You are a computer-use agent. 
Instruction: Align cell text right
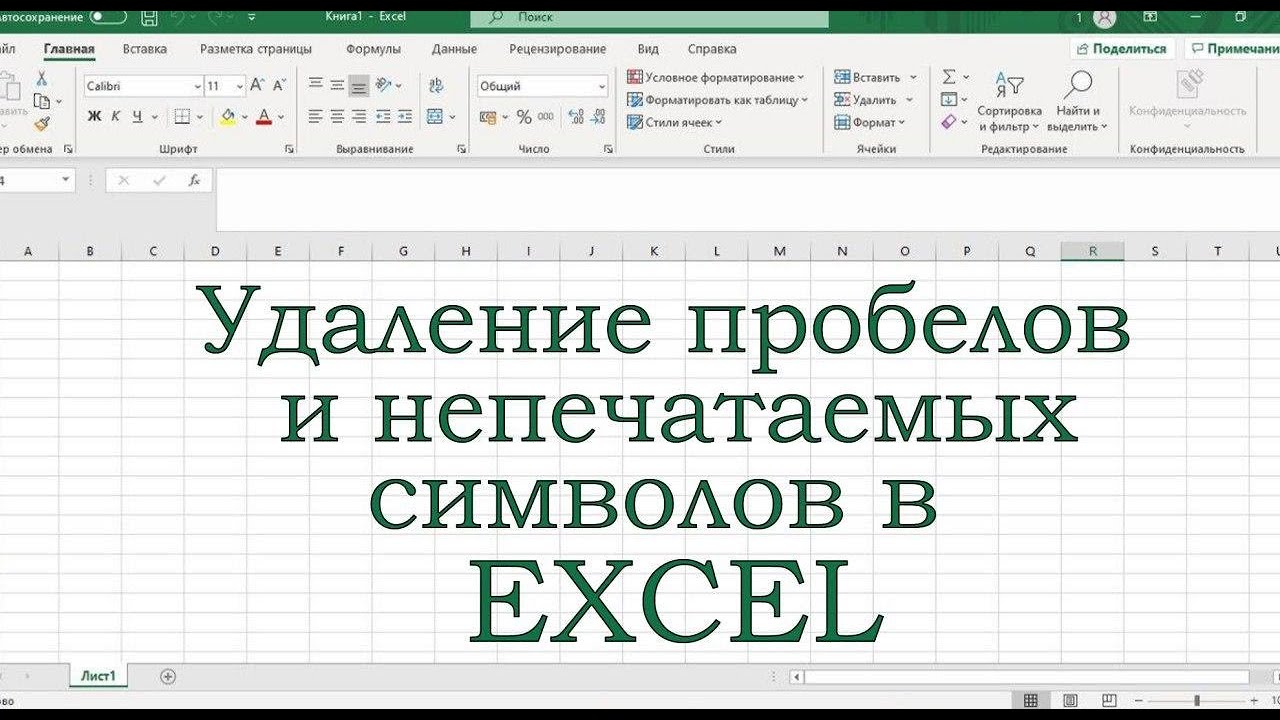click(359, 117)
